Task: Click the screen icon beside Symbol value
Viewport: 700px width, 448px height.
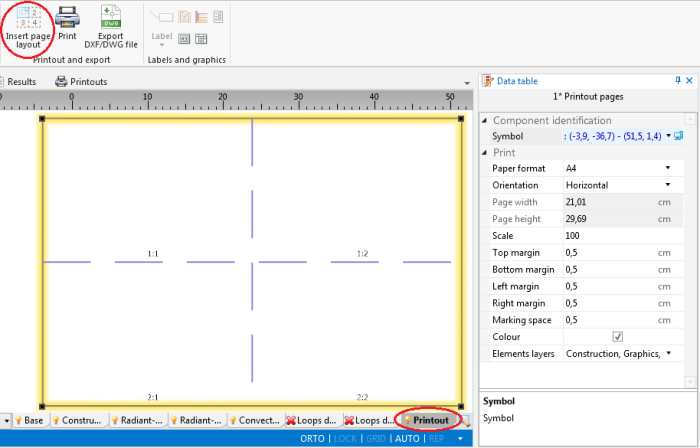Action: click(679, 136)
